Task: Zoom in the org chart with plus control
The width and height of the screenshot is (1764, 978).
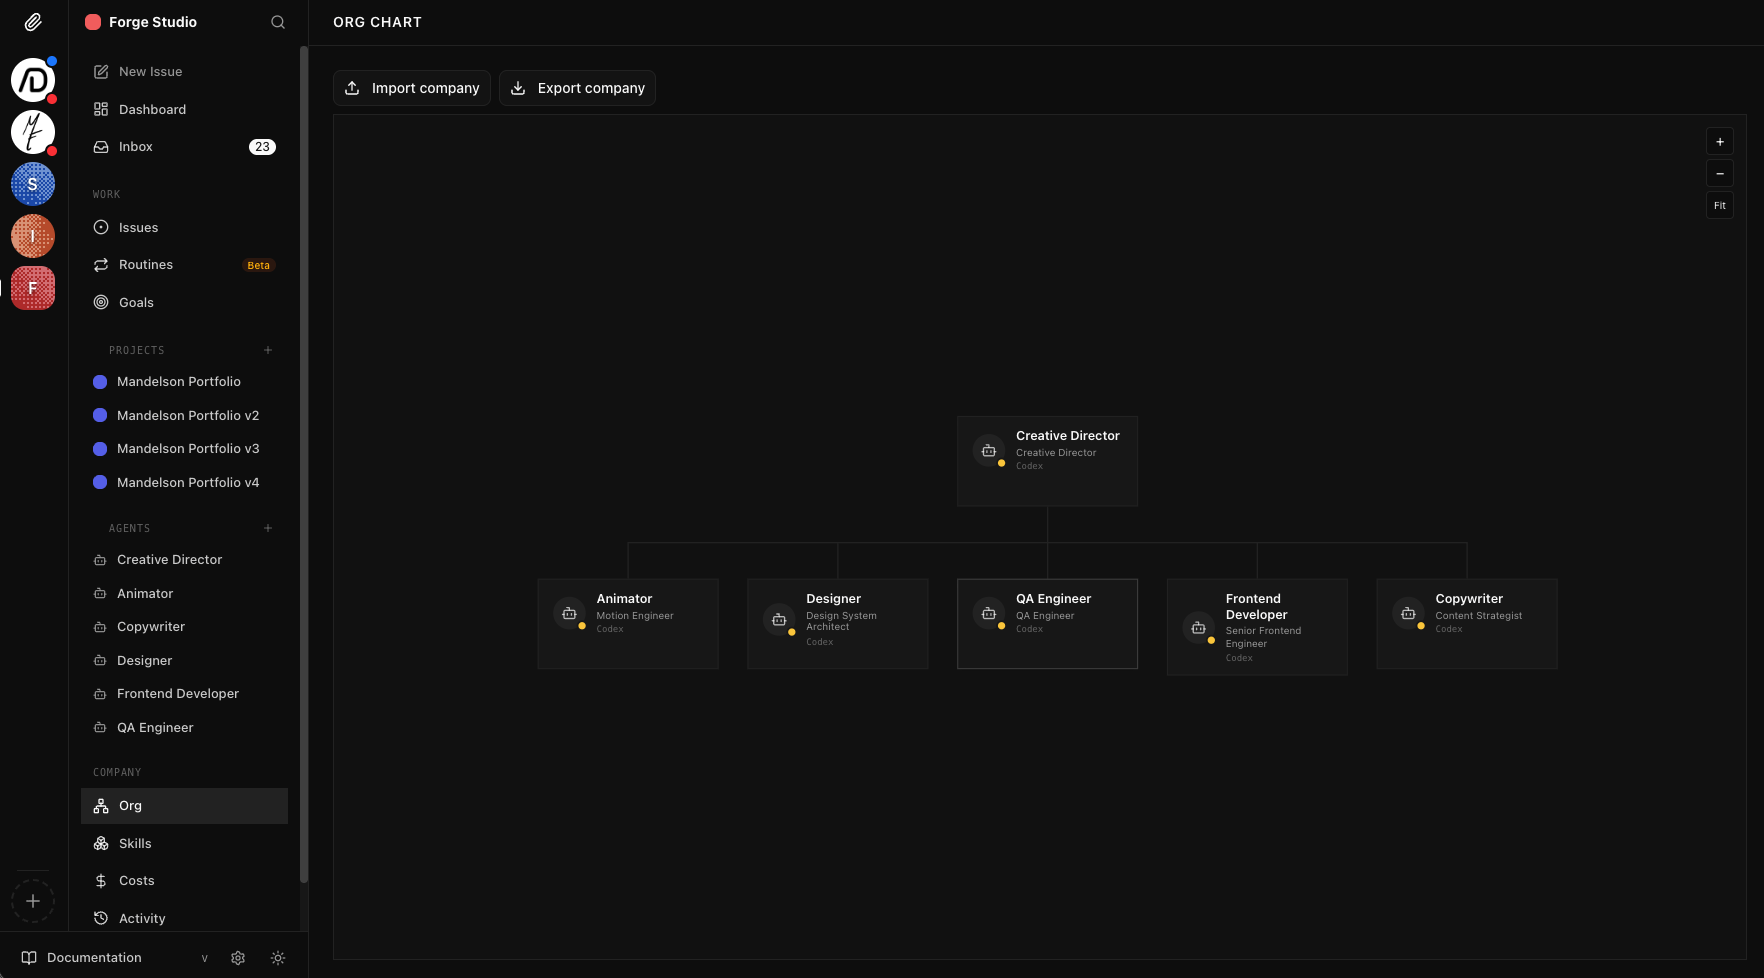Action: pos(1720,141)
